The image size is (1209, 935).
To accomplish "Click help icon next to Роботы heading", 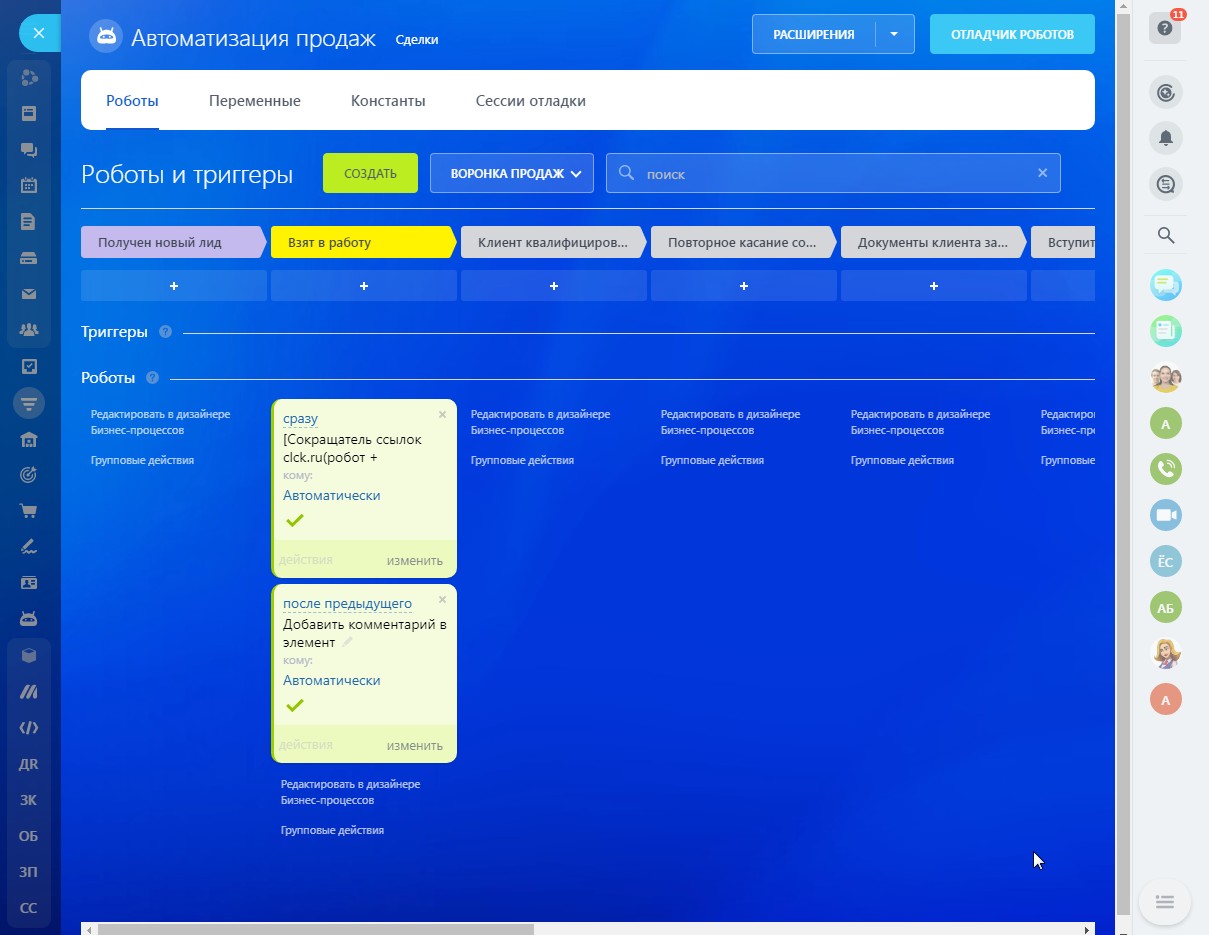I will tap(152, 378).
